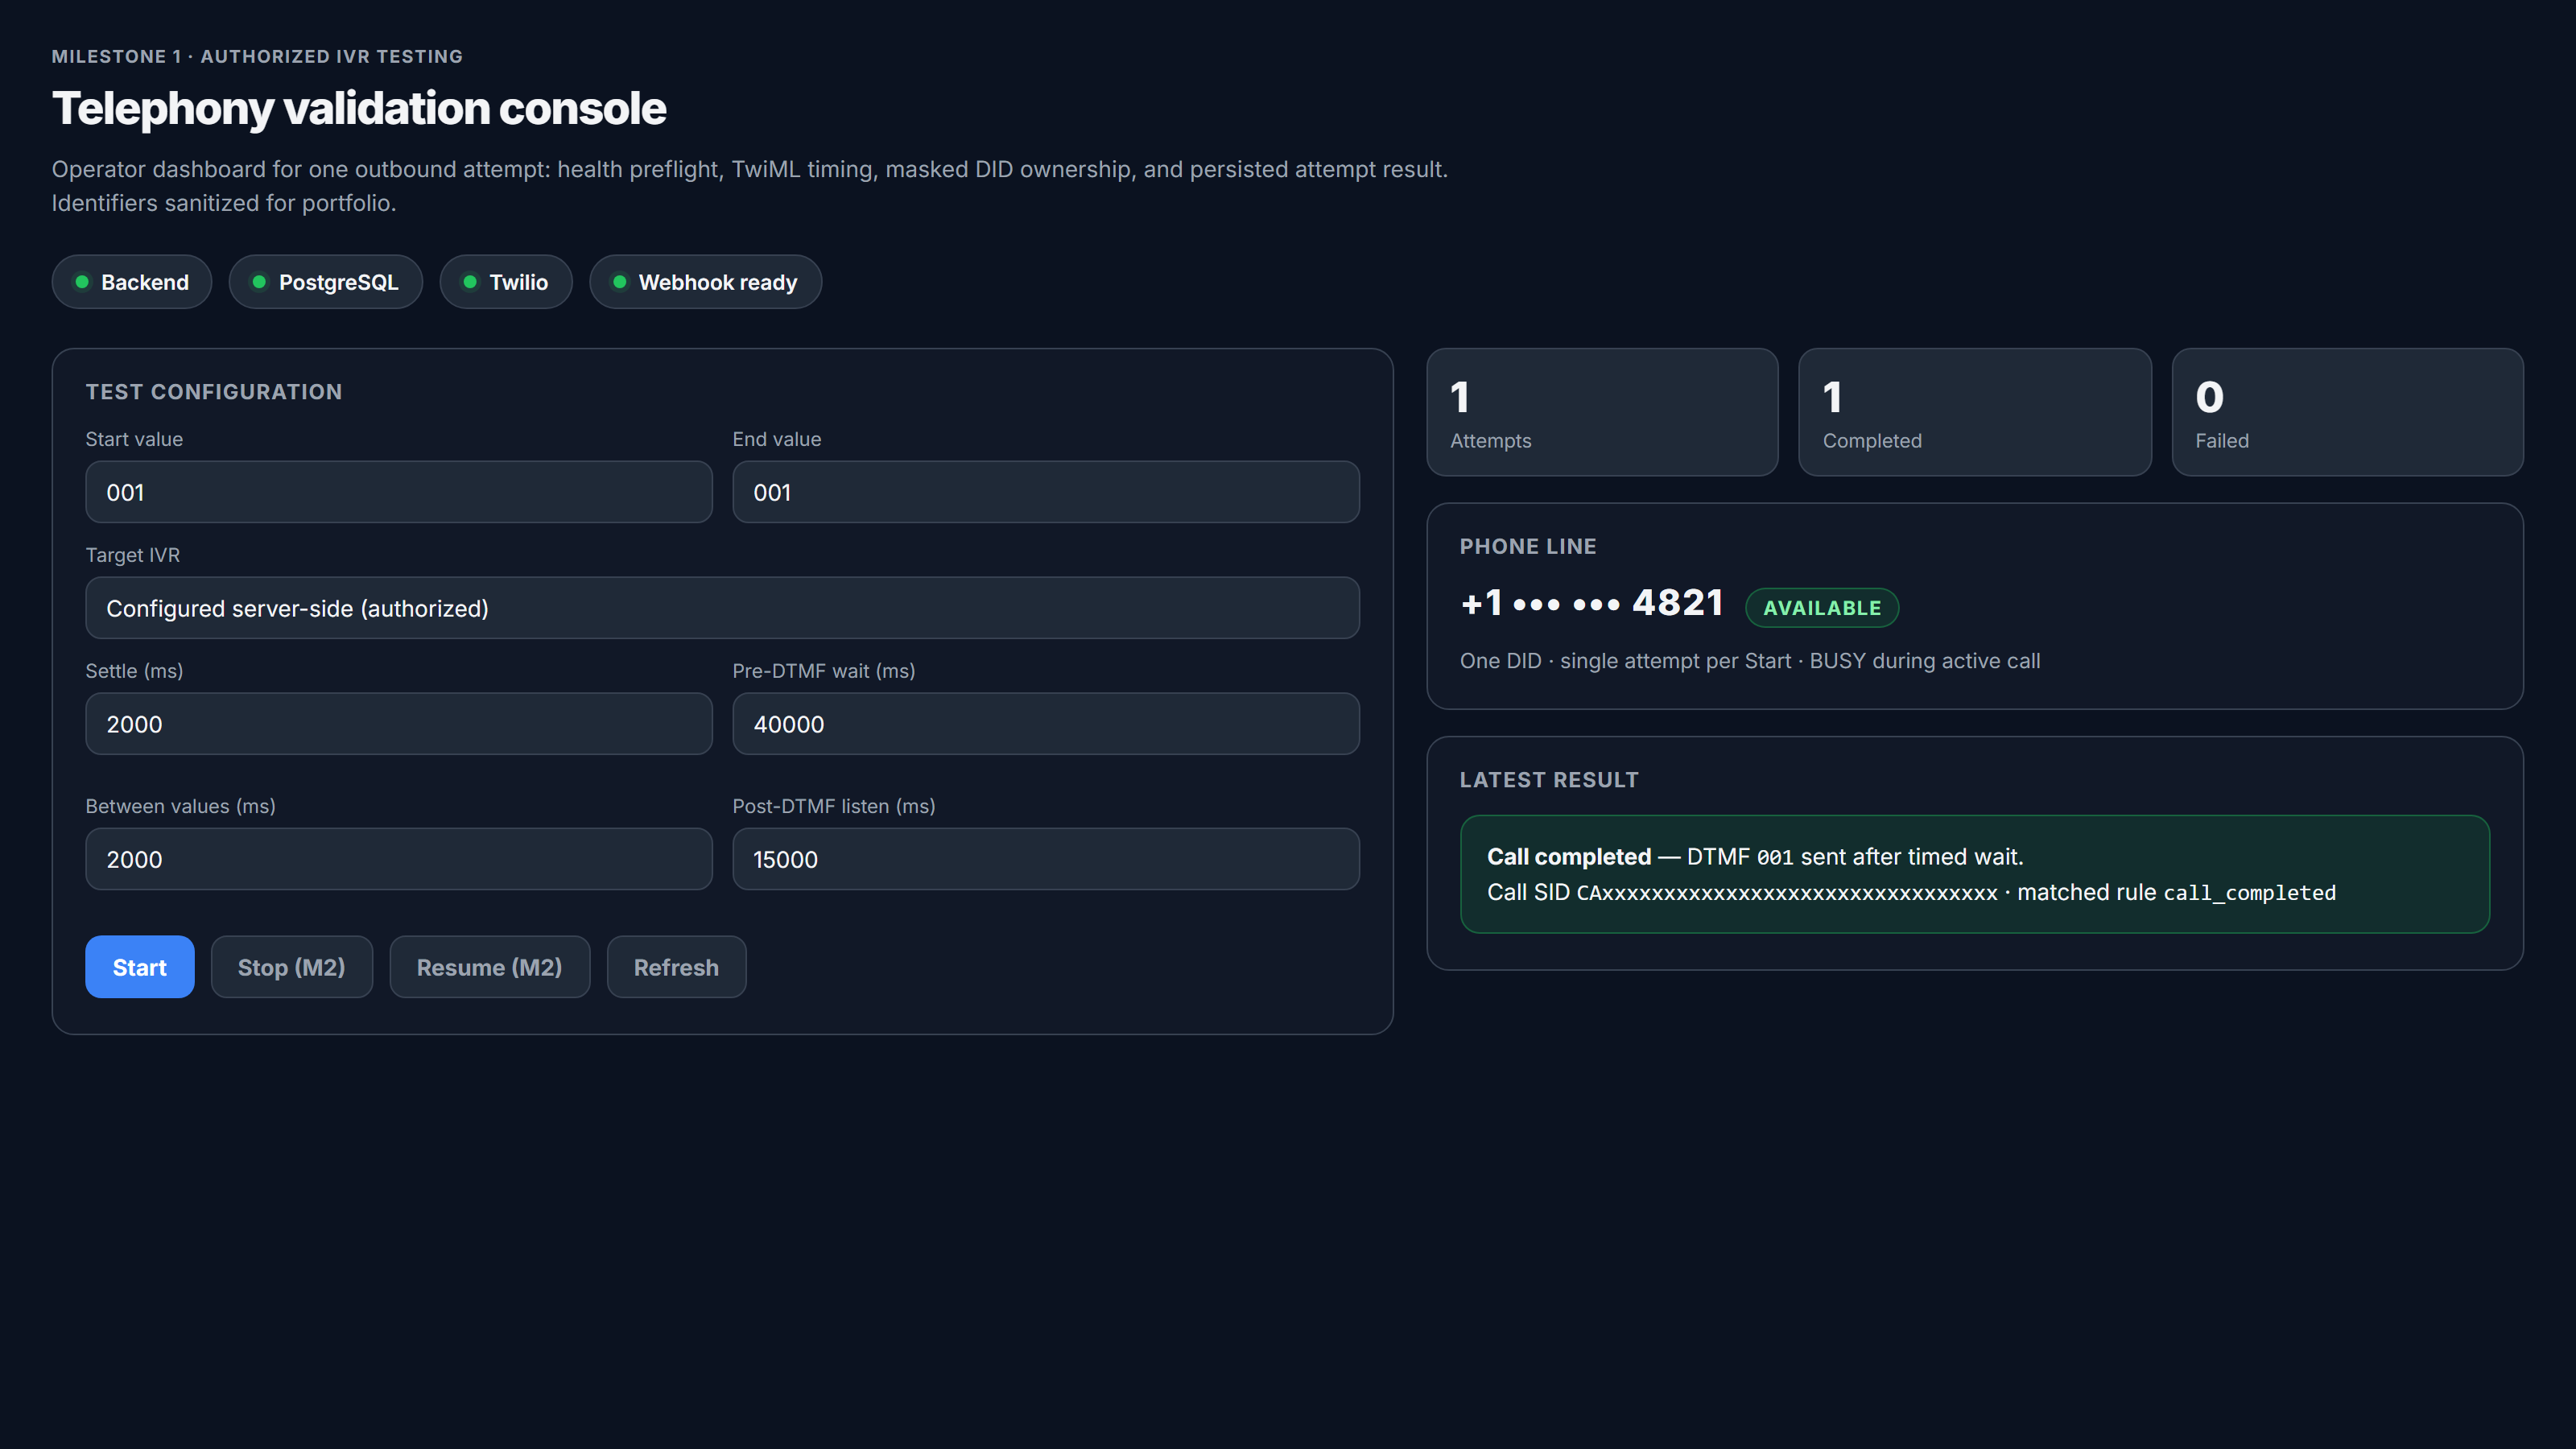Click the Post-DTMF listen (ms) label

(x=834, y=806)
